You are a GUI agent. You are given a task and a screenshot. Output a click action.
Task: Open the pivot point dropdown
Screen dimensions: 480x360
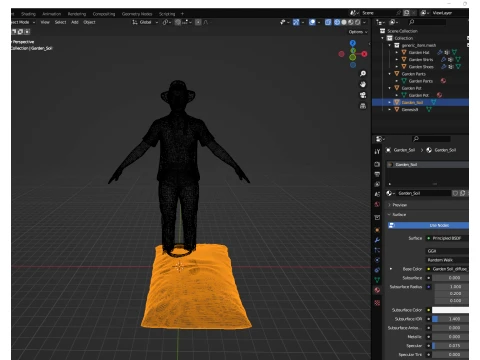[x=167, y=22]
